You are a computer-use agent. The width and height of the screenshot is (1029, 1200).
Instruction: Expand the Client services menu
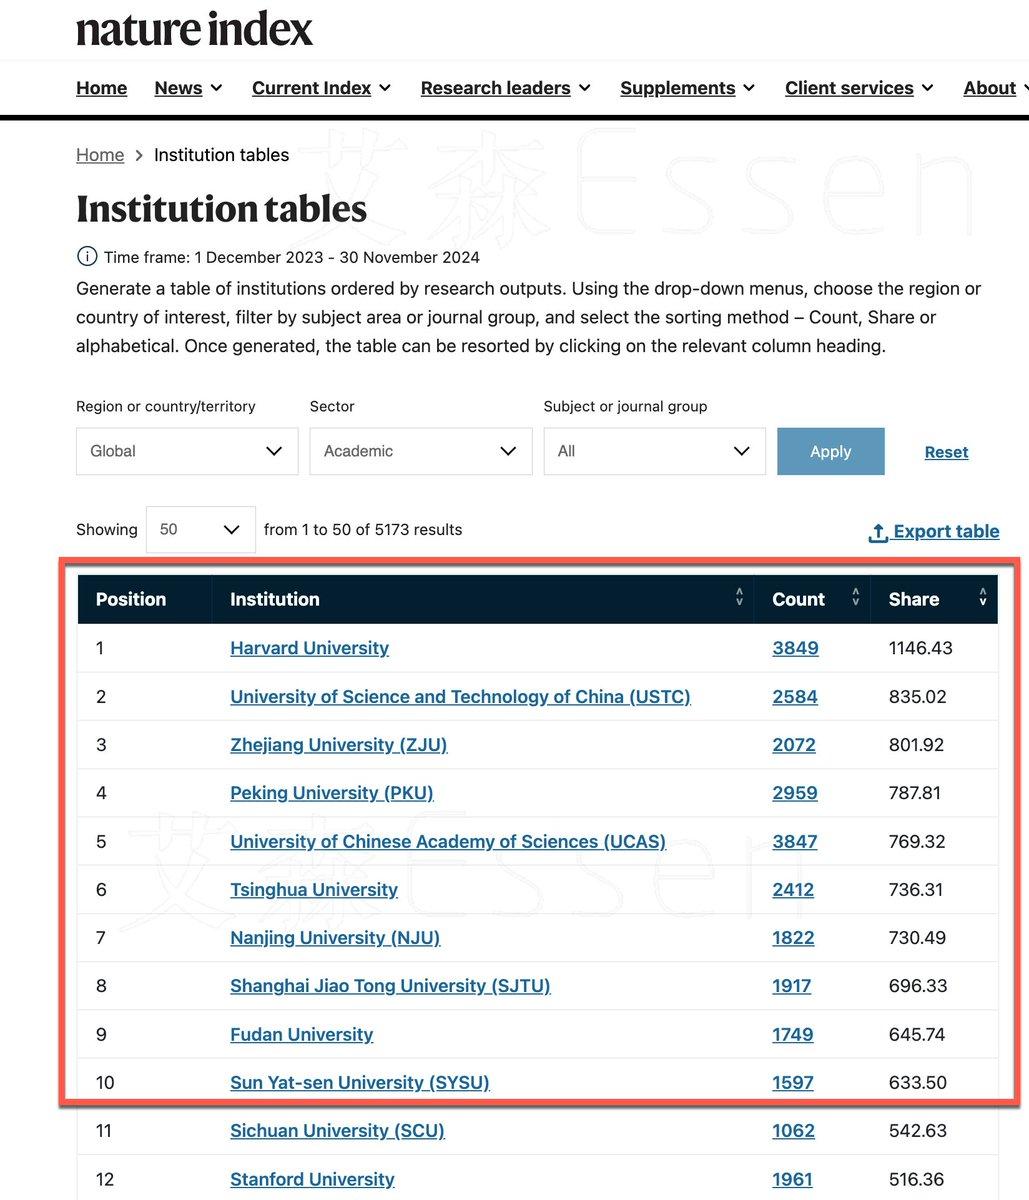coord(860,88)
